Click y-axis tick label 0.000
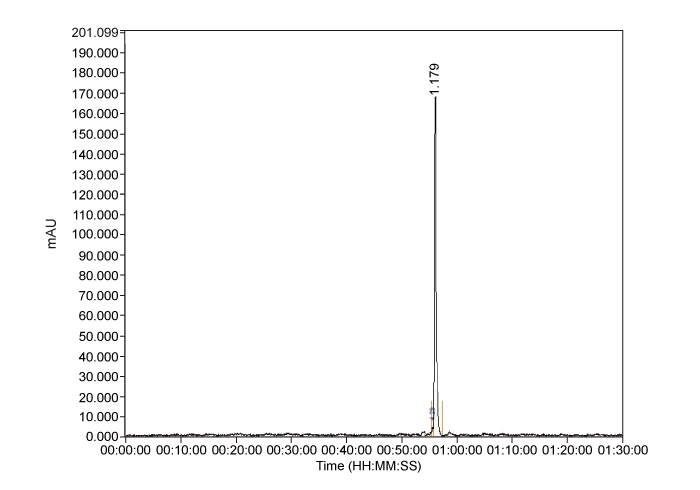Viewport: 700px width, 490px height. tap(102, 436)
